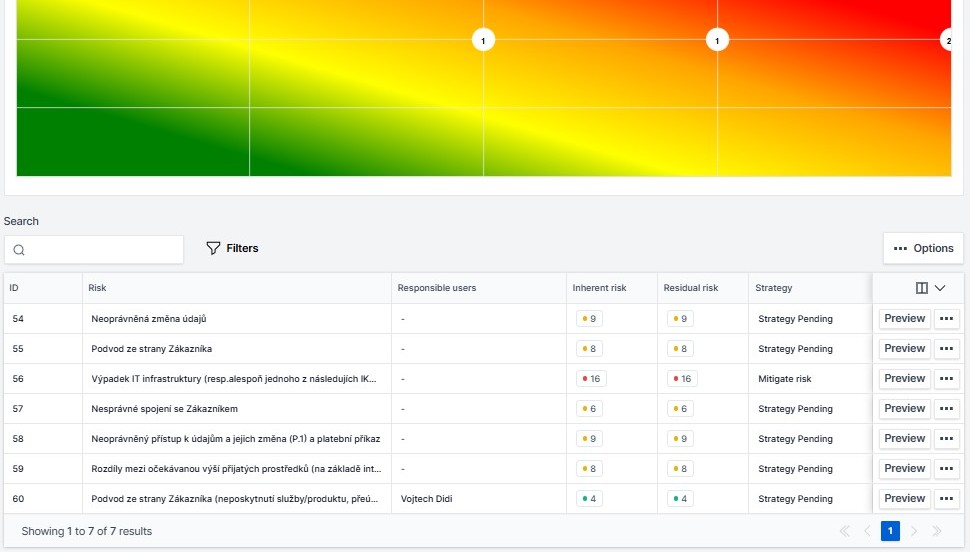This screenshot has height=552, width=970.
Task: Select risk Podvod ze strany Zákazníka (neposkytnutí služby
Action: point(234,499)
